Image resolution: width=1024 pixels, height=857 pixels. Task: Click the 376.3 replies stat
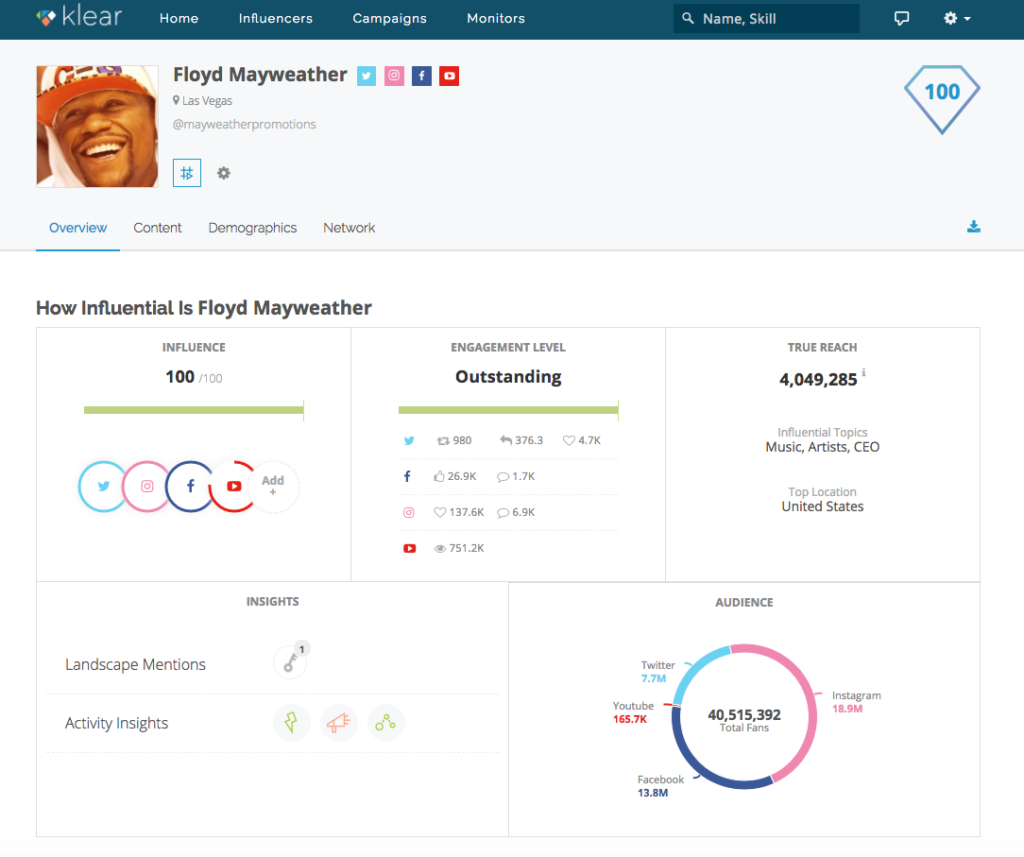click(521, 441)
